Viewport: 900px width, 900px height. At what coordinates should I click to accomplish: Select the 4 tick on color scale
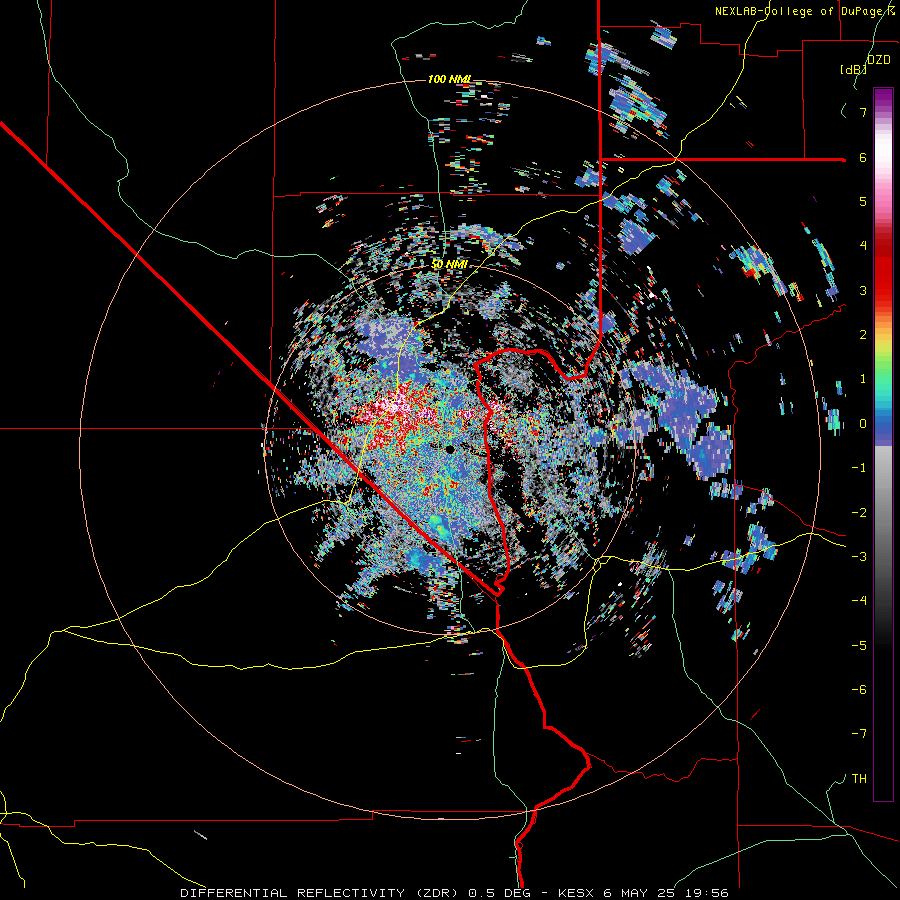point(863,246)
